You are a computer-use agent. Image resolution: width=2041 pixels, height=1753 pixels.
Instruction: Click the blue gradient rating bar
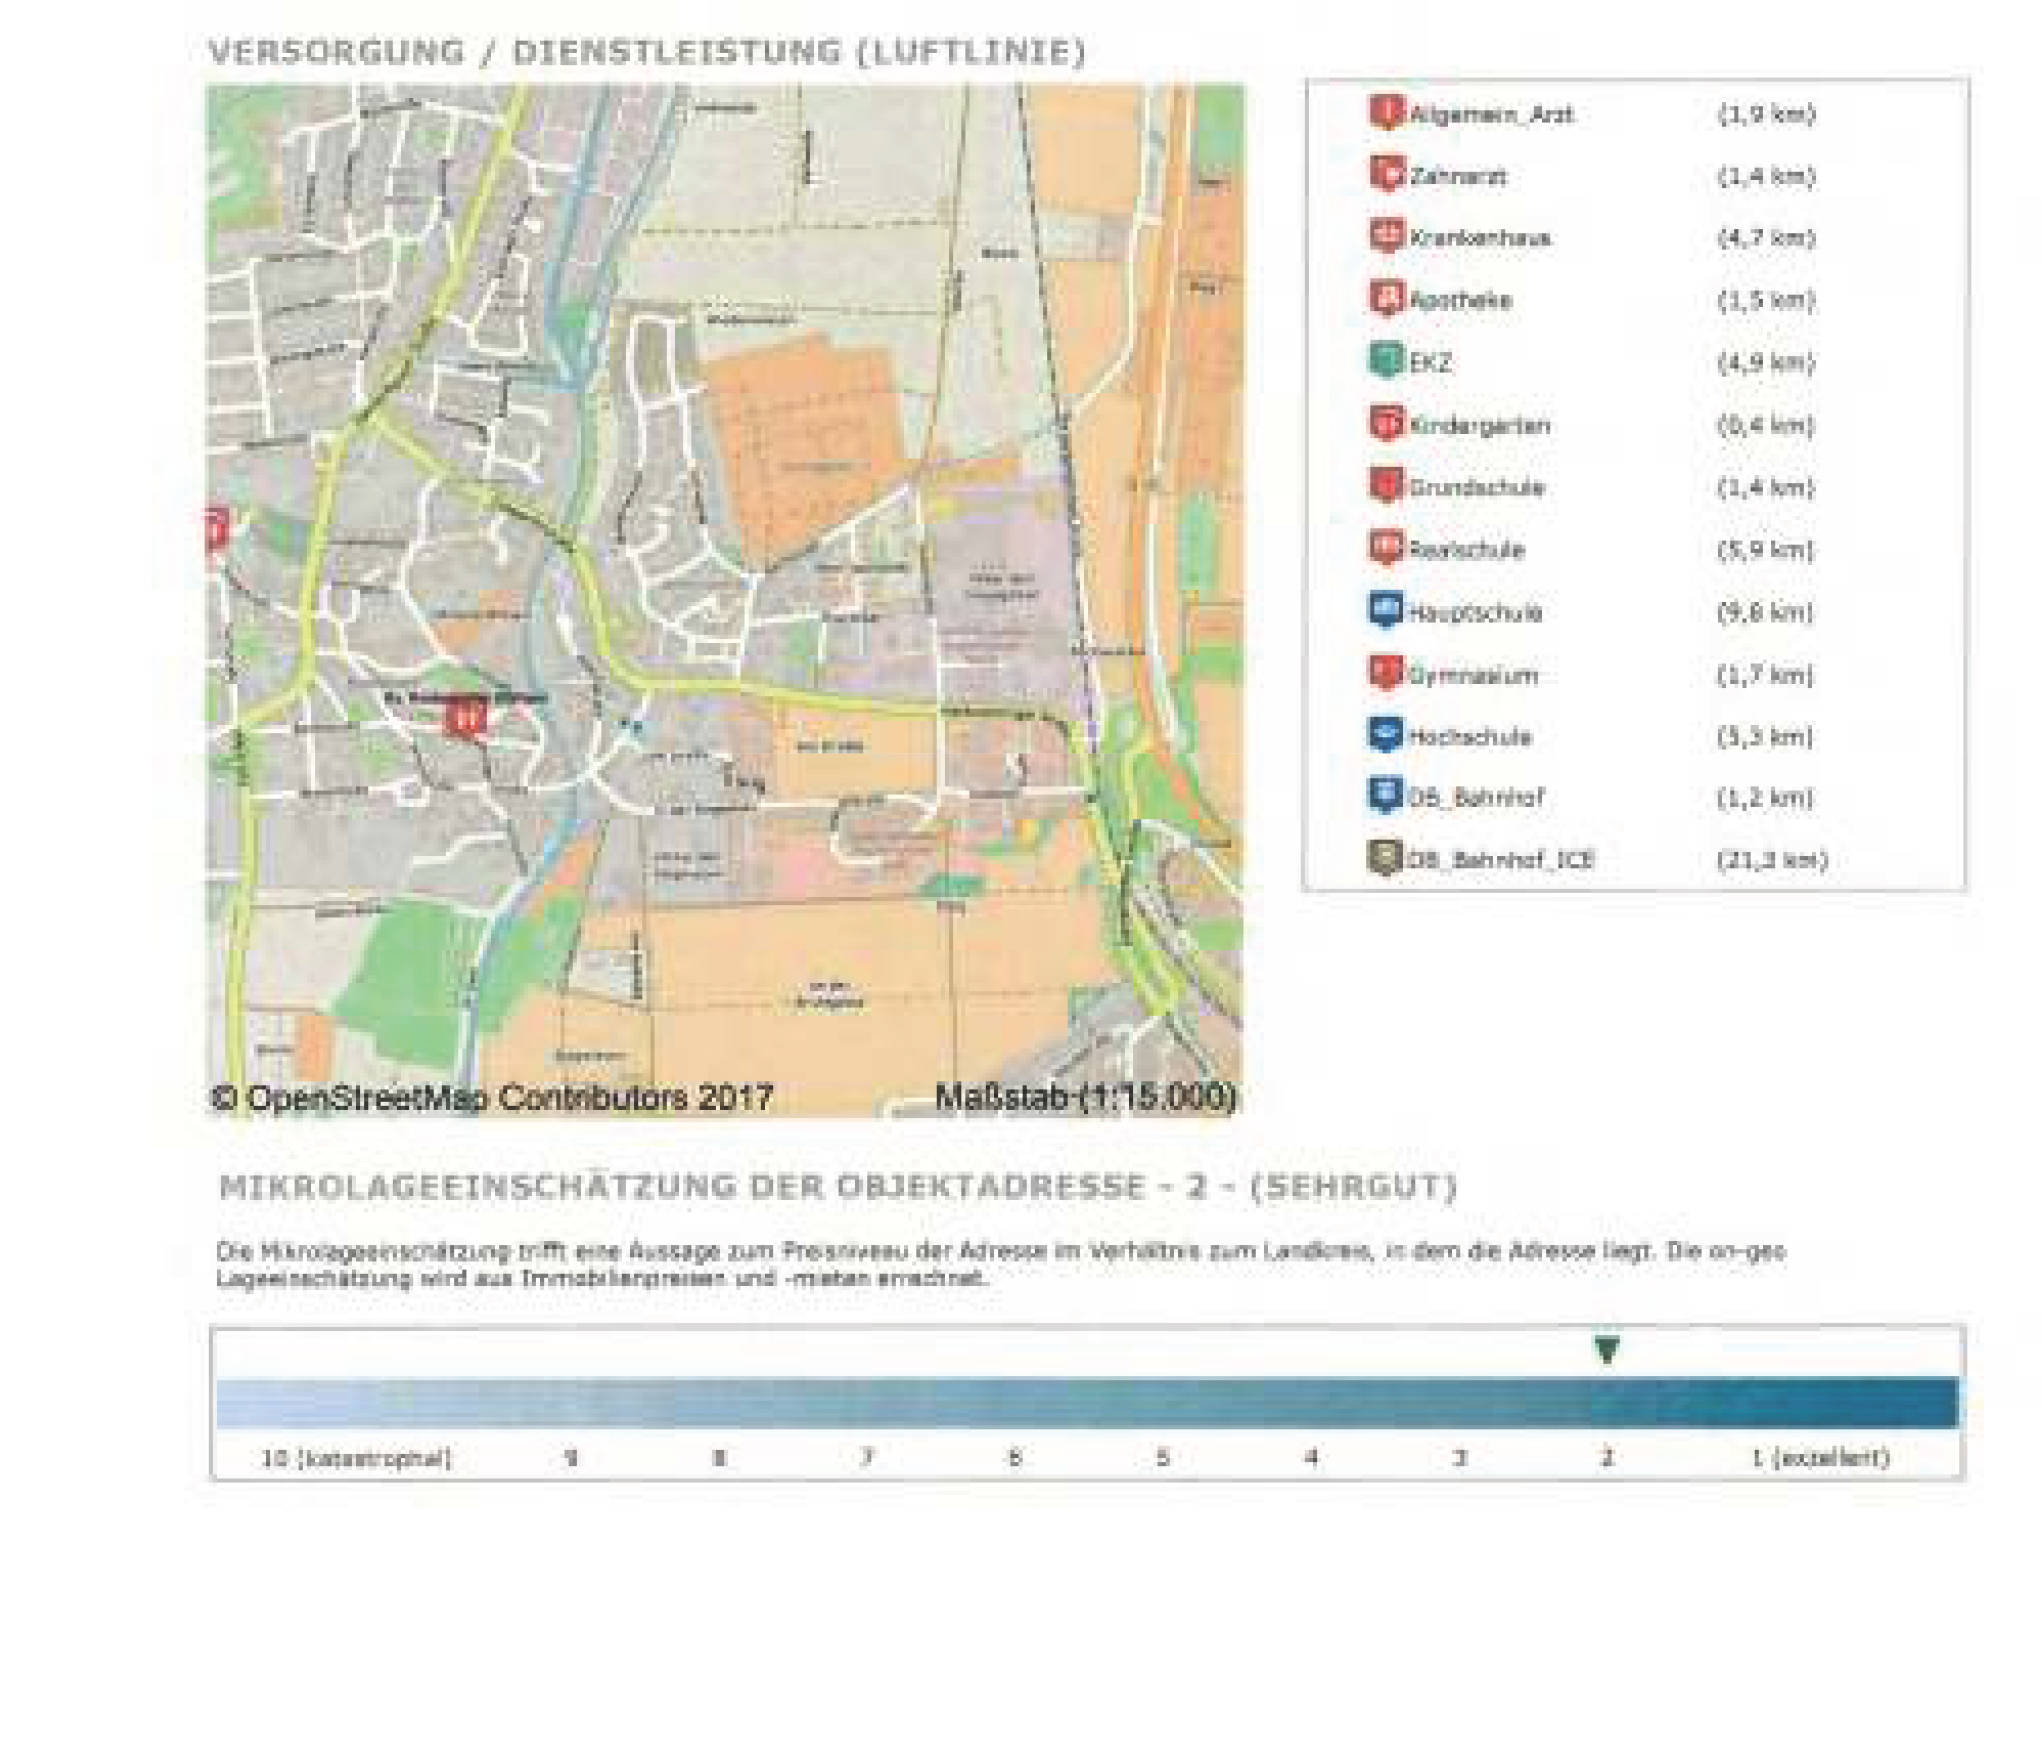tap(1086, 1402)
